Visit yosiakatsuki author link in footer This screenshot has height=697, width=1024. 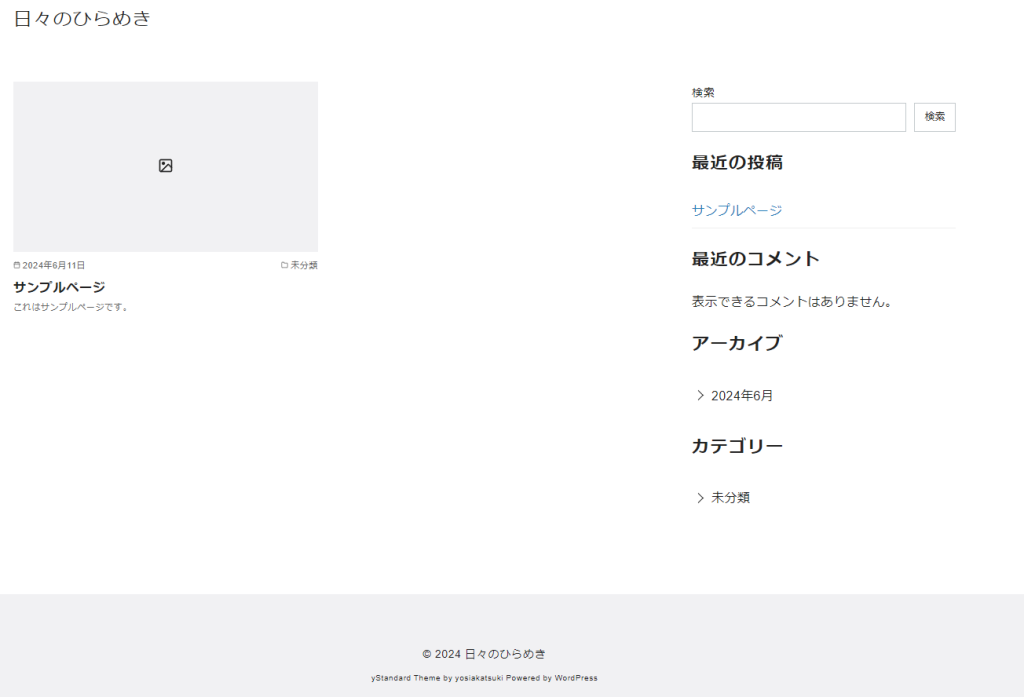click(479, 678)
